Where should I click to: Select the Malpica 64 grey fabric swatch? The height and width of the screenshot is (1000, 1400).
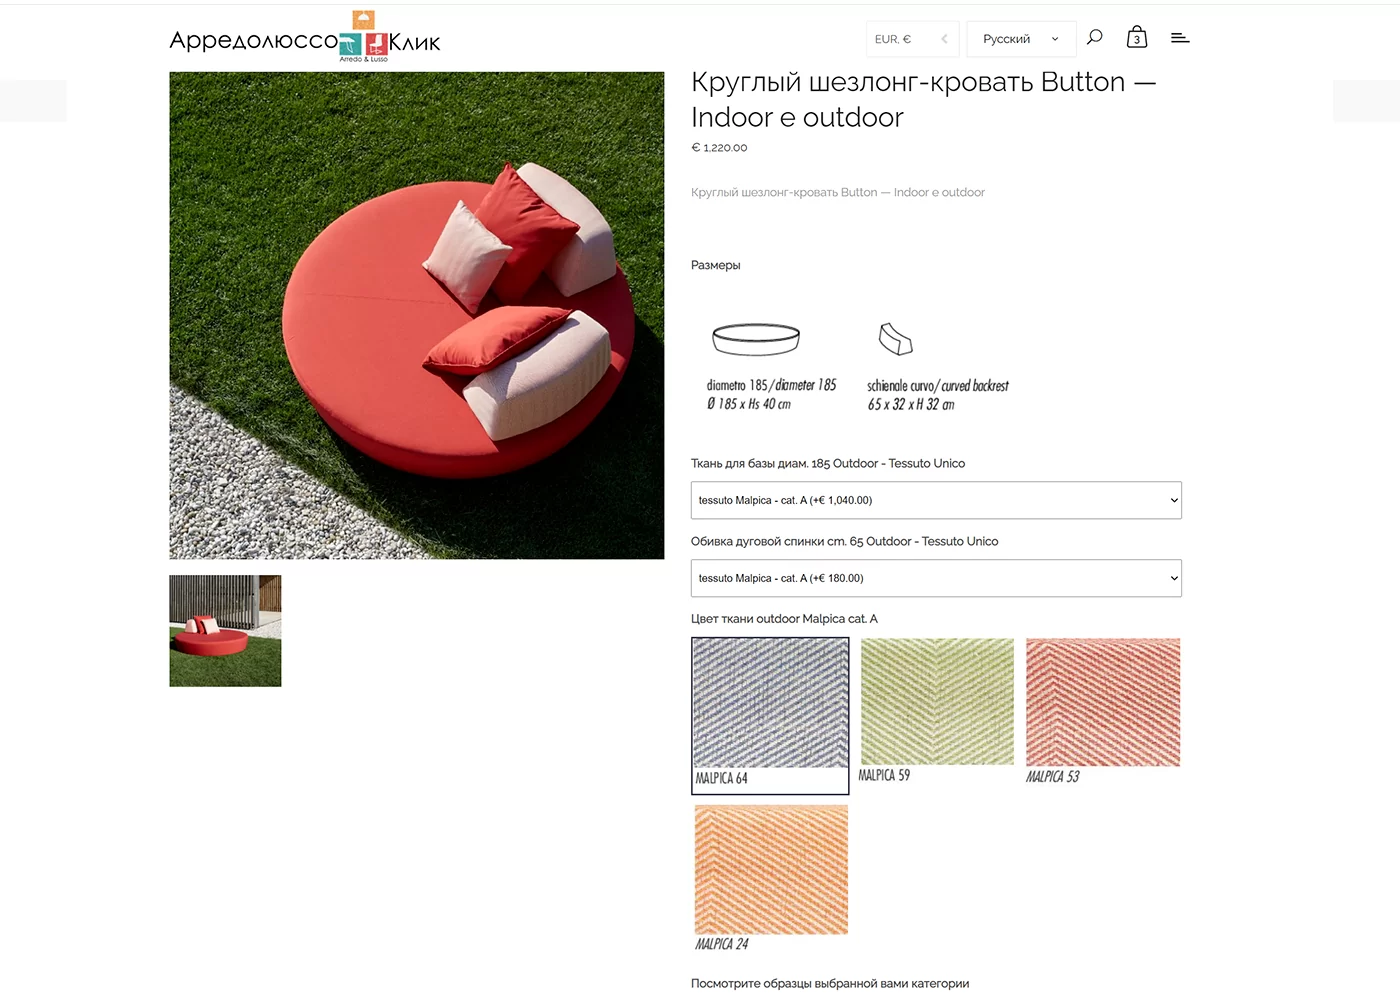click(770, 716)
